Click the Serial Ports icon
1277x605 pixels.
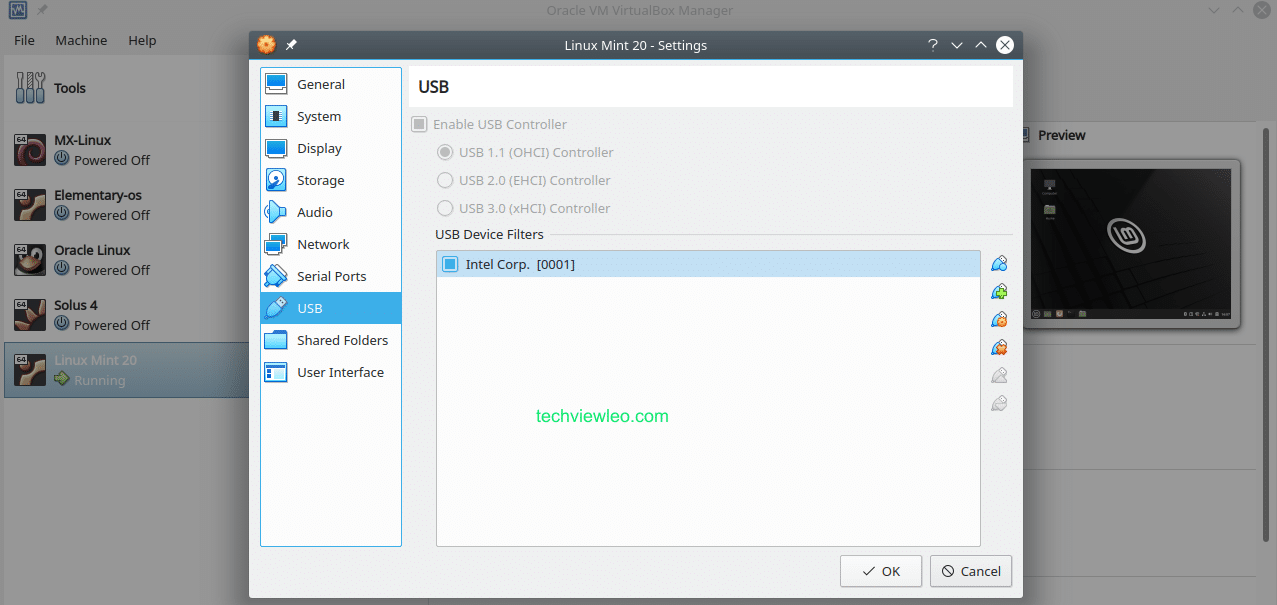point(278,276)
